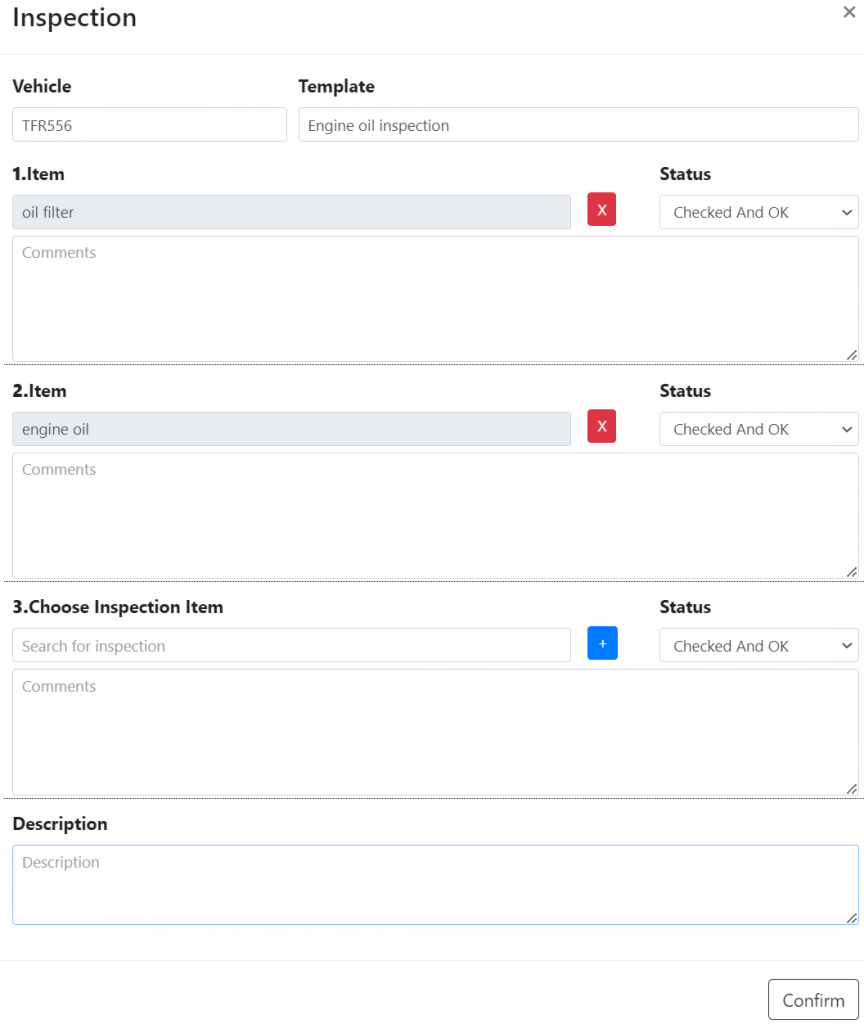Click the oil filter item field

(291, 212)
